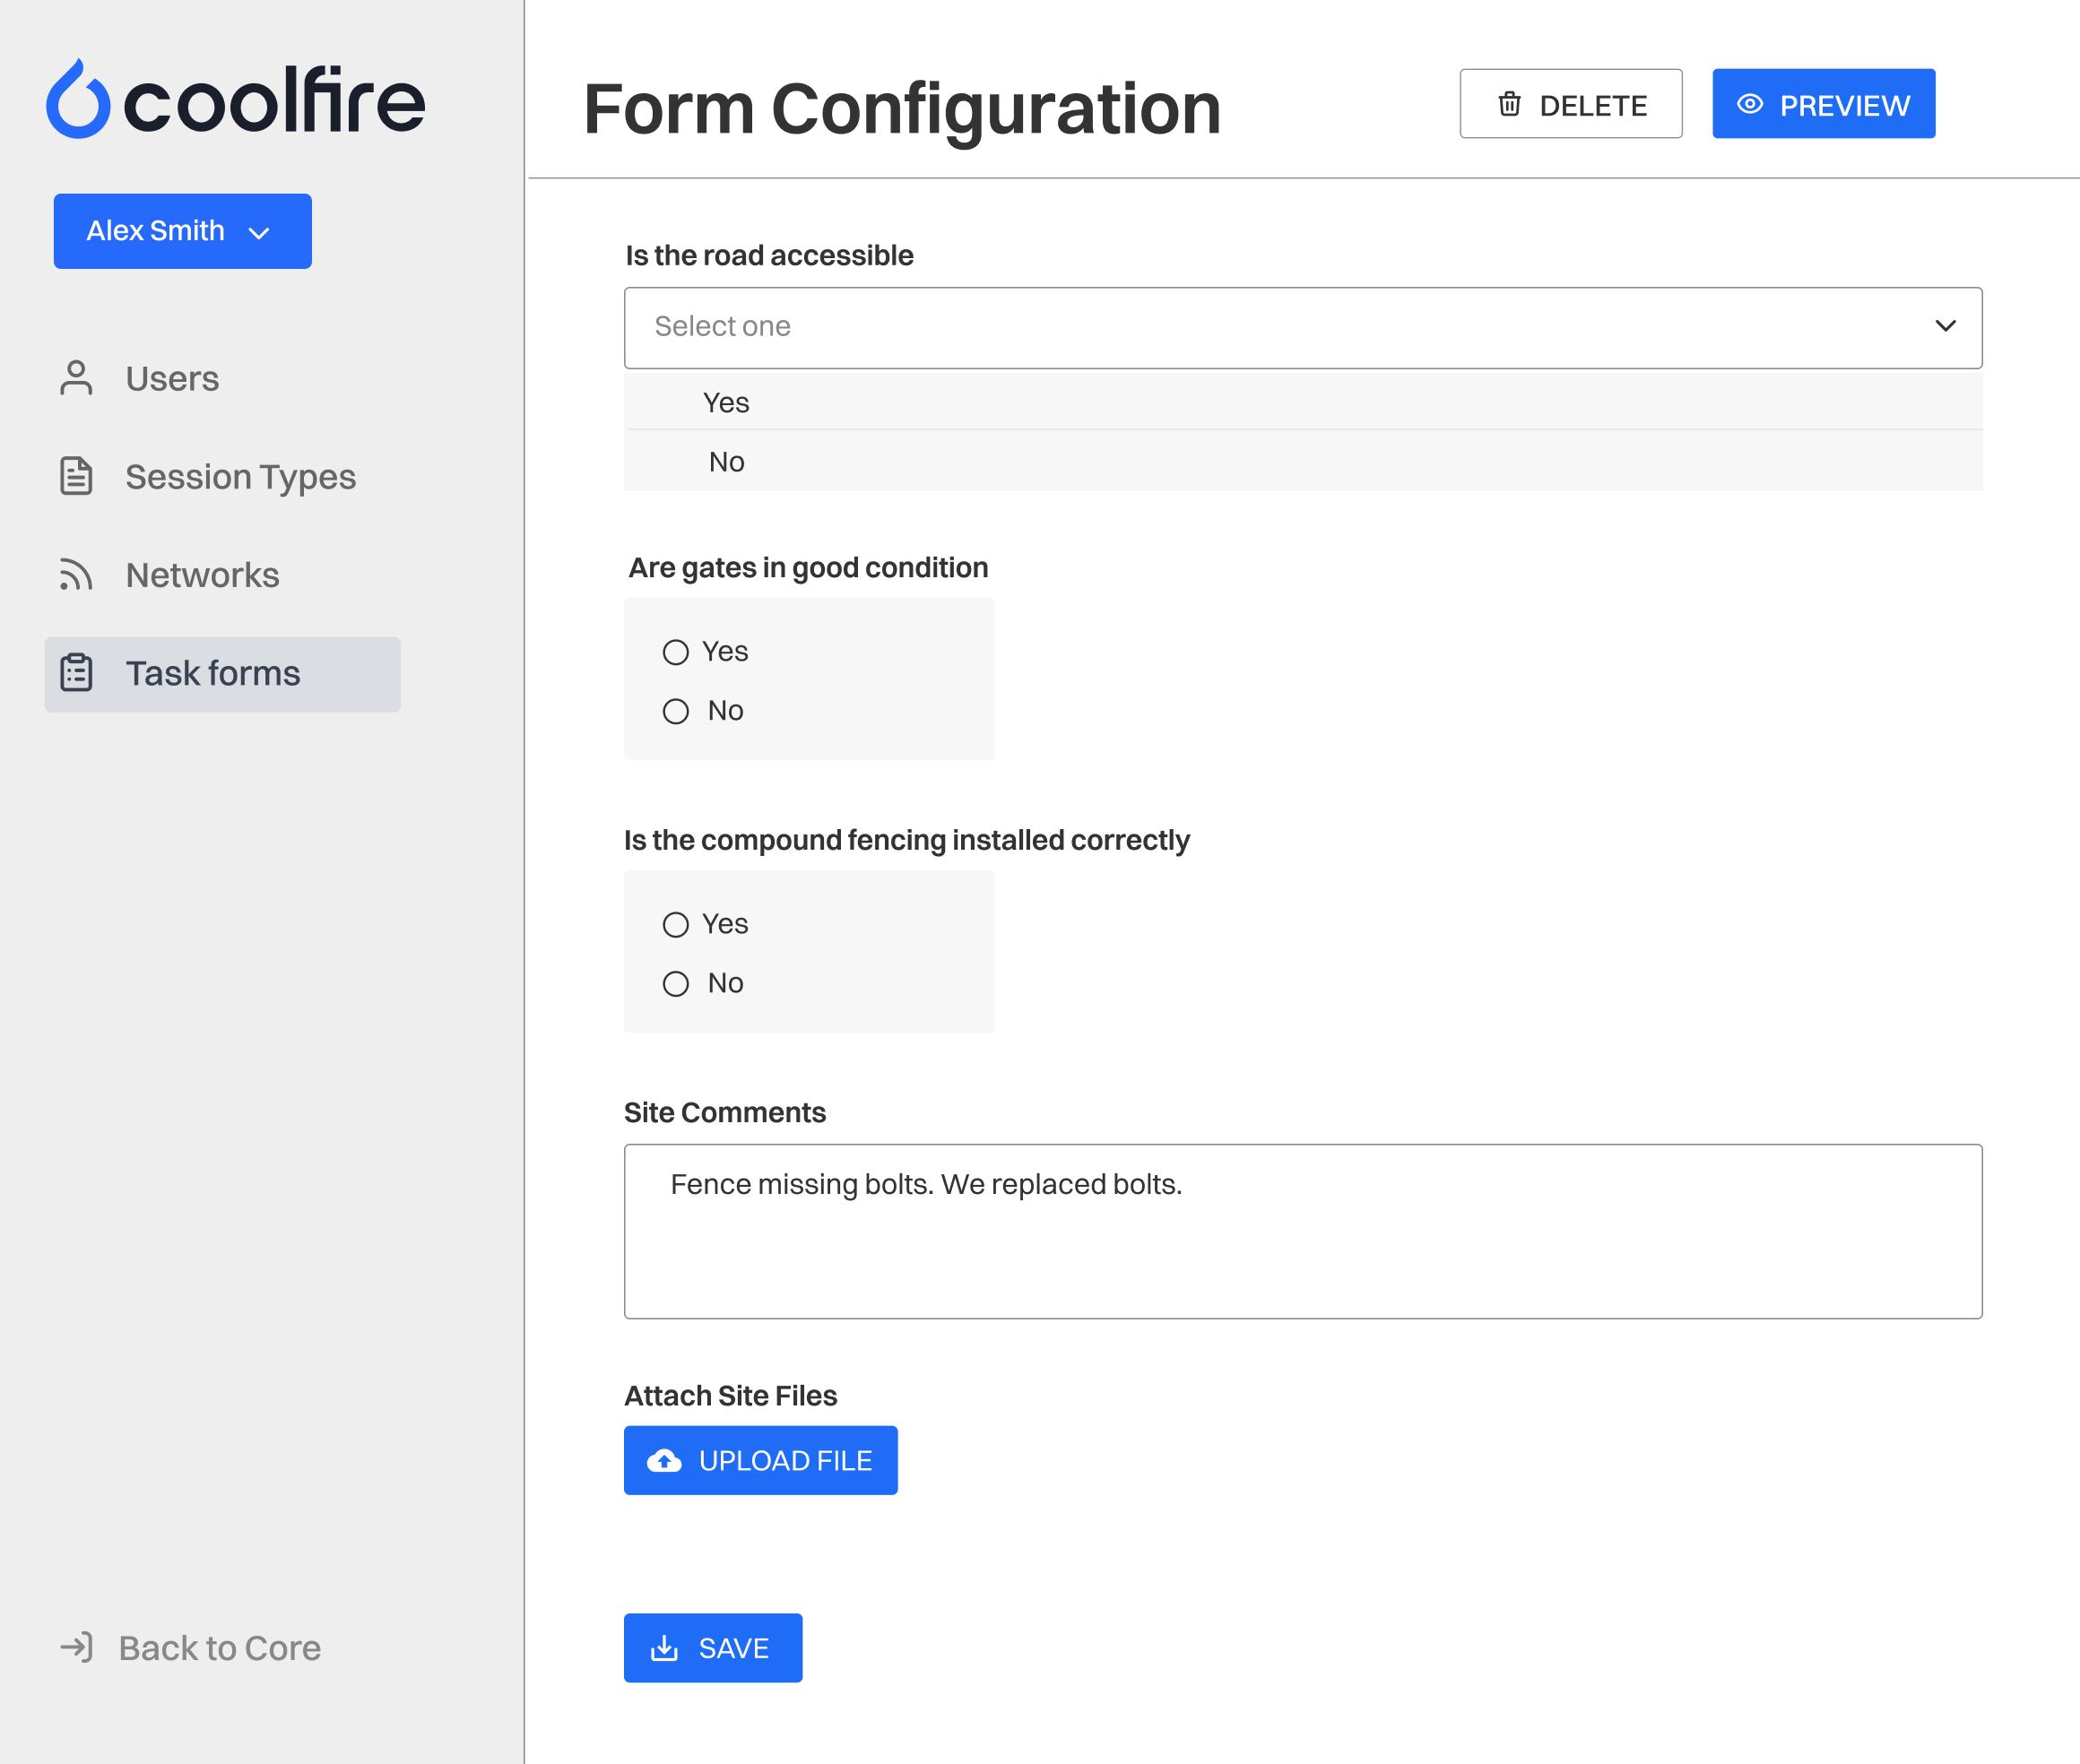2080x1764 pixels.
Task: Select Yes for gates in good condition
Action: pos(677,651)
